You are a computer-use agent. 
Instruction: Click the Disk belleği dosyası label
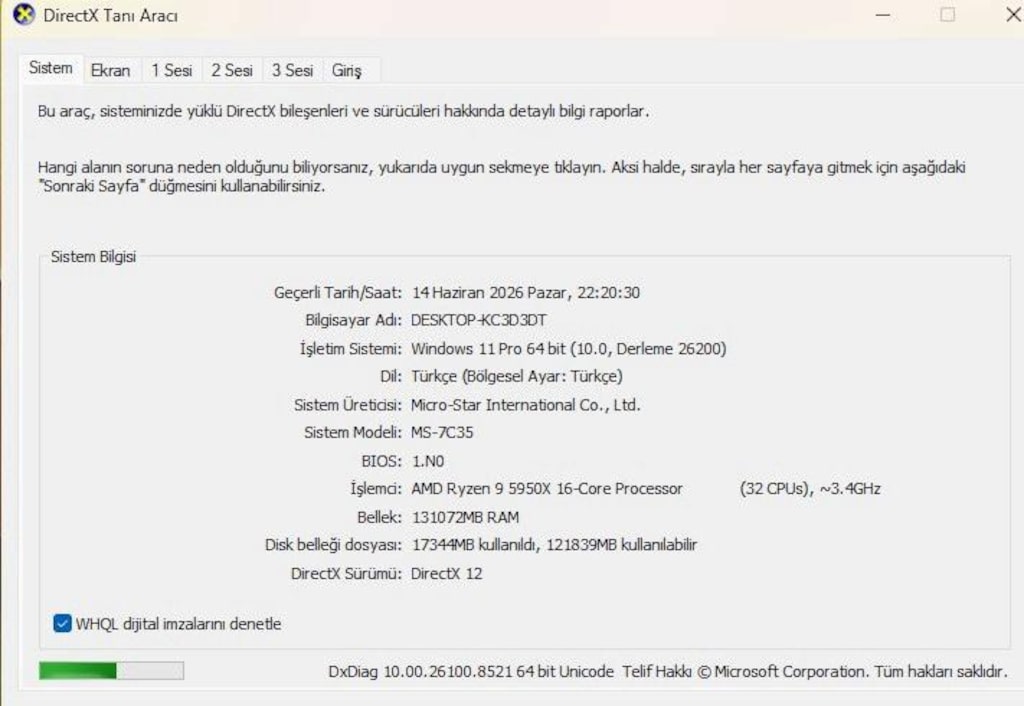point(333,545)
